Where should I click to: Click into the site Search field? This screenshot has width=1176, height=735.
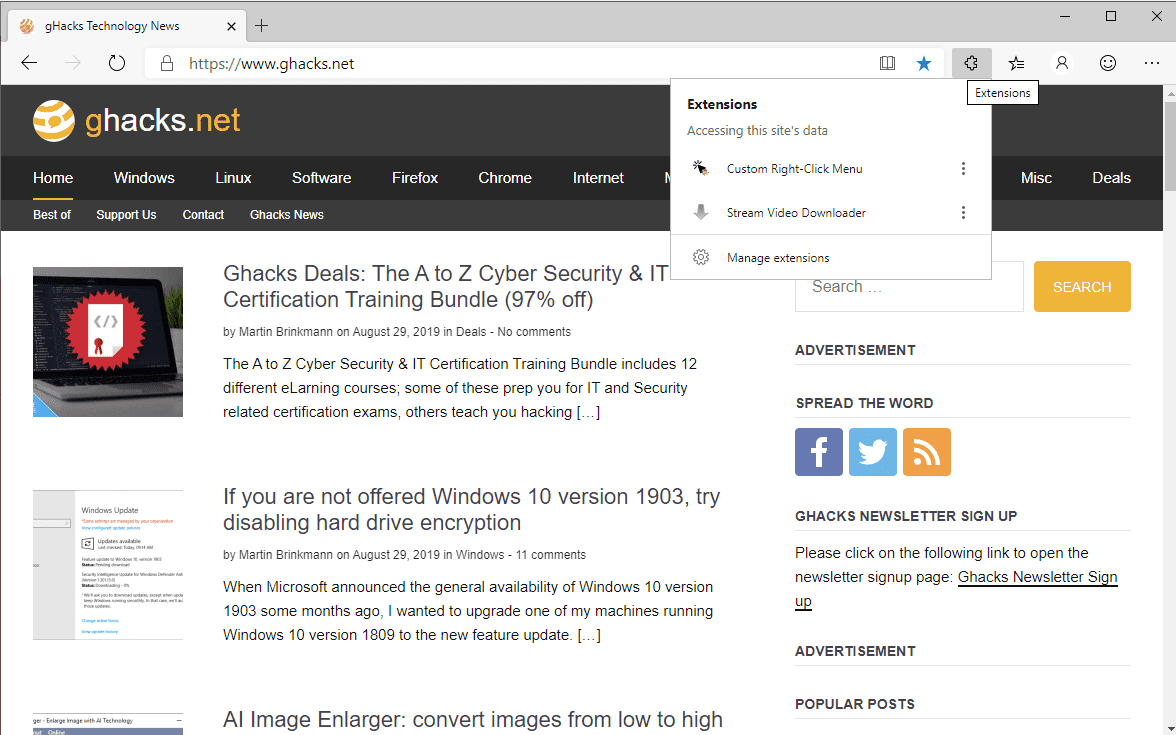[909, 286]
